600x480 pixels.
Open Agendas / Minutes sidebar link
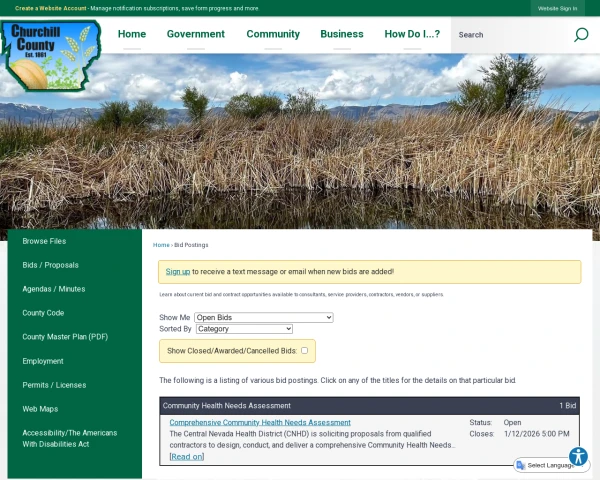pos(54,289)
